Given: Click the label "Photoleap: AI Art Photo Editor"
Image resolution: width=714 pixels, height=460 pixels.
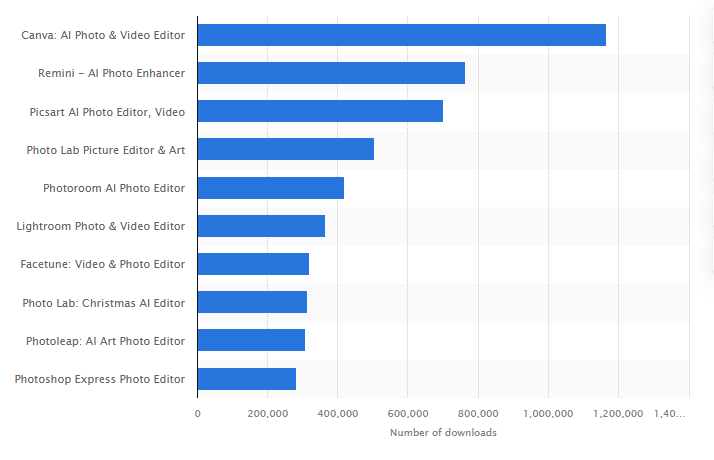Looking at the screenshot, I should [x=105, y=341].
